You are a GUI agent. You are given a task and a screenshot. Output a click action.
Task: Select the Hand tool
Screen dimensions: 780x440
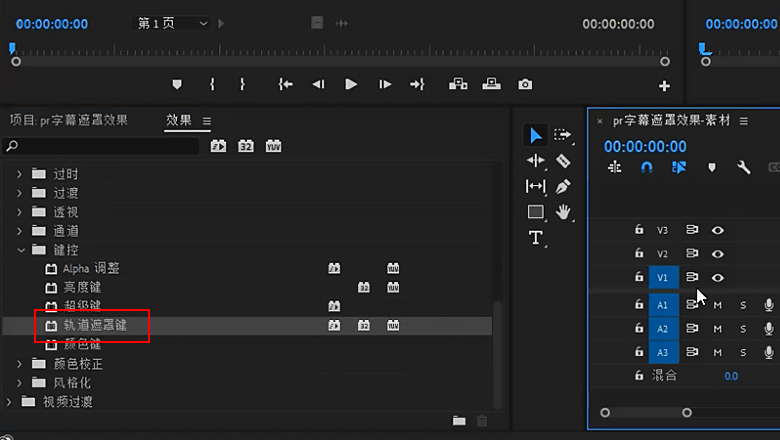pos(563,212)
